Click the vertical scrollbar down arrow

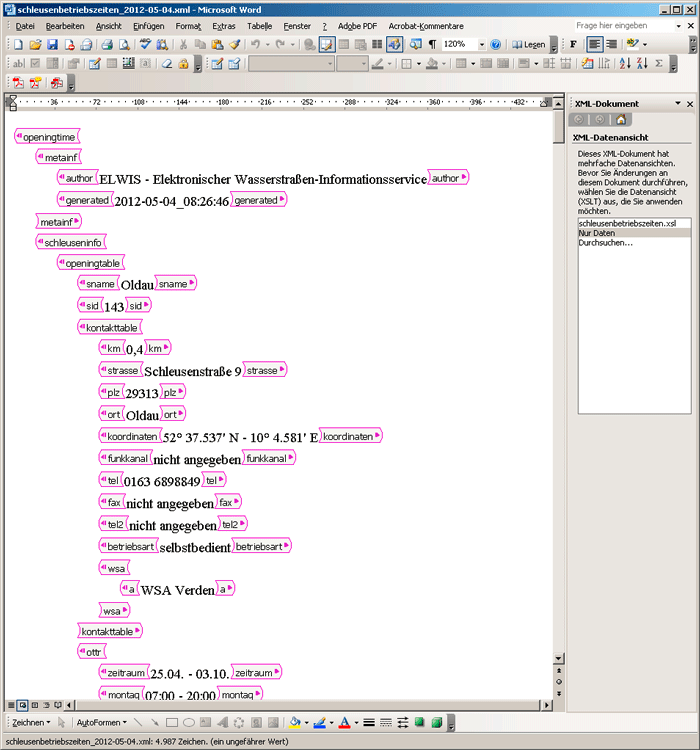click(x=558, y=658)
